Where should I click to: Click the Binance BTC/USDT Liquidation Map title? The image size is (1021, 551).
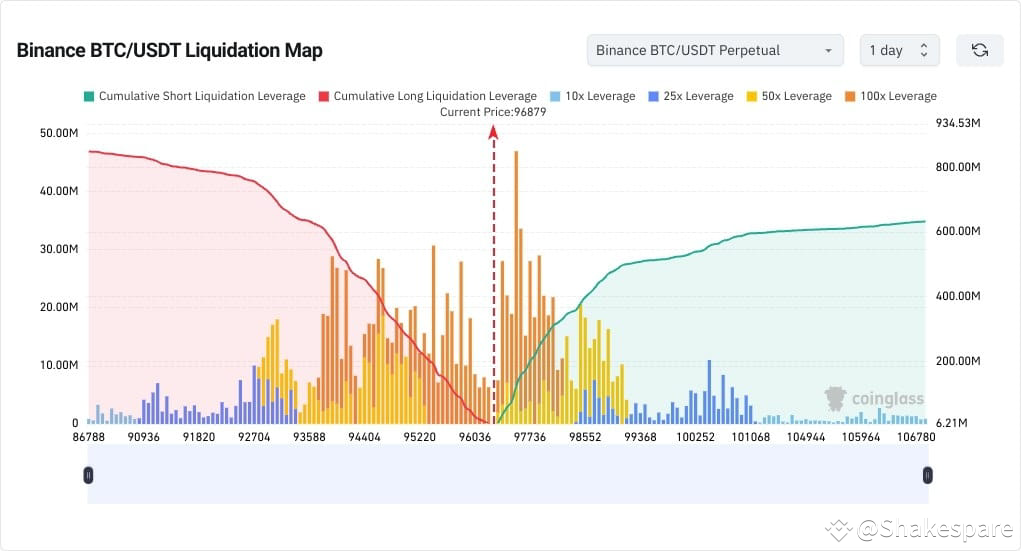point(169,50)
